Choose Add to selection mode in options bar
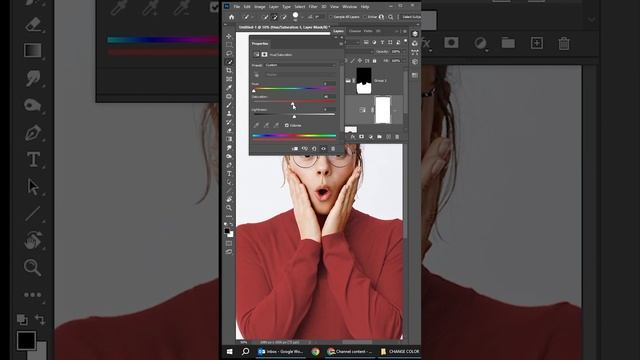This screenshot has width=640, height=360. 275,17
